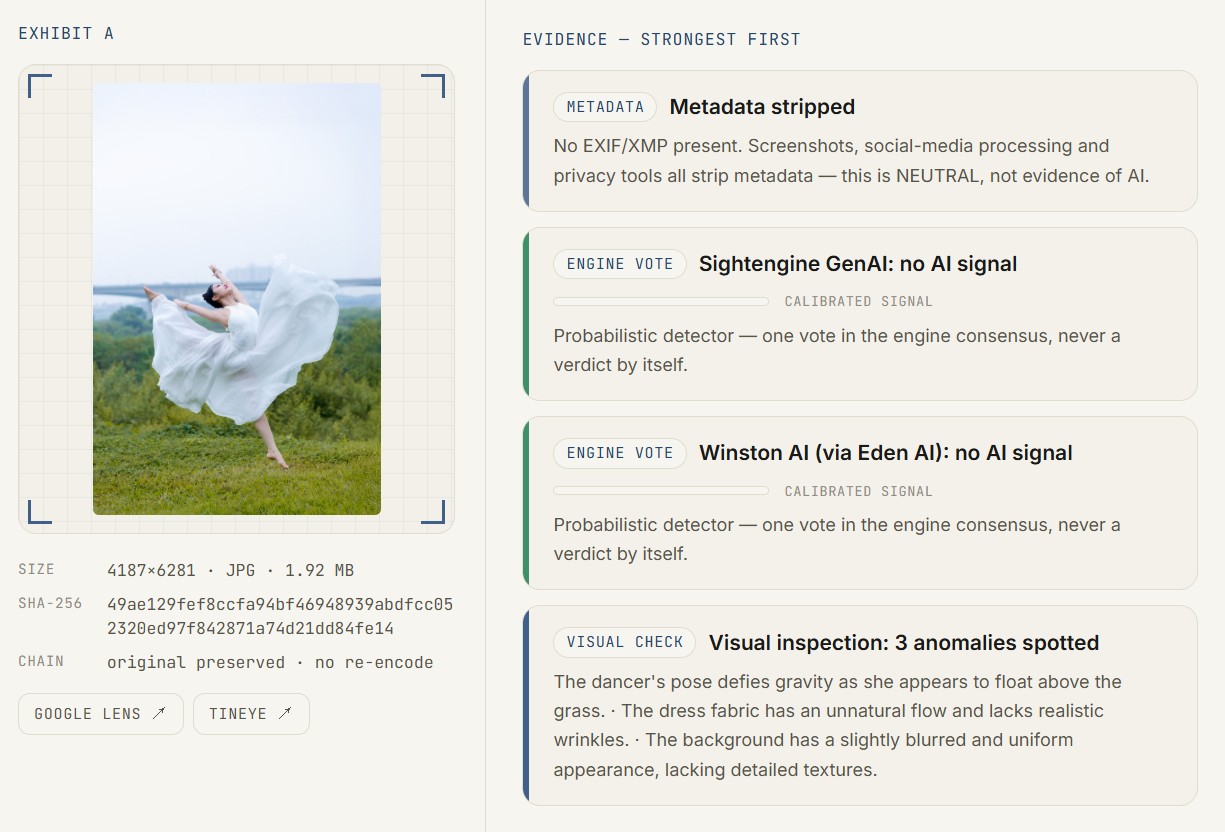Click the Evidence — Strongest First header
Viewport: 1225px width, 832px height.
tap(662, 40)
